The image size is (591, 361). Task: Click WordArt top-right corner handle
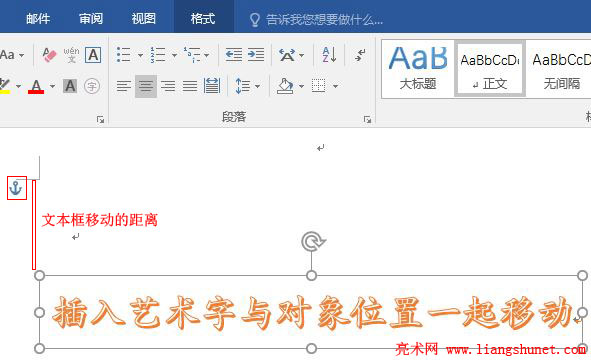tap(582, 275)
